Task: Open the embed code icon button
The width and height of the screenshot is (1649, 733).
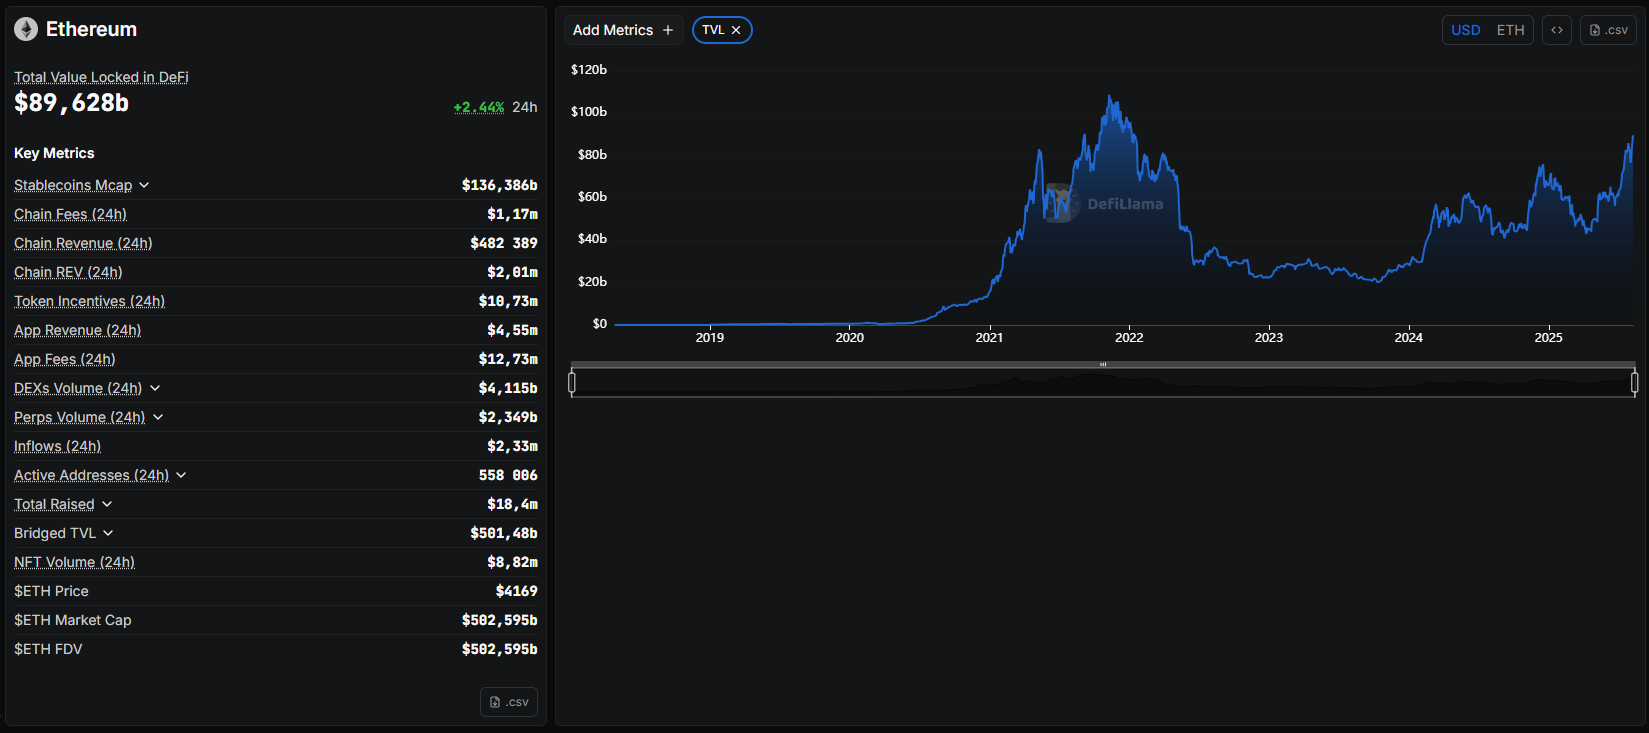Action: [1557, 30]
